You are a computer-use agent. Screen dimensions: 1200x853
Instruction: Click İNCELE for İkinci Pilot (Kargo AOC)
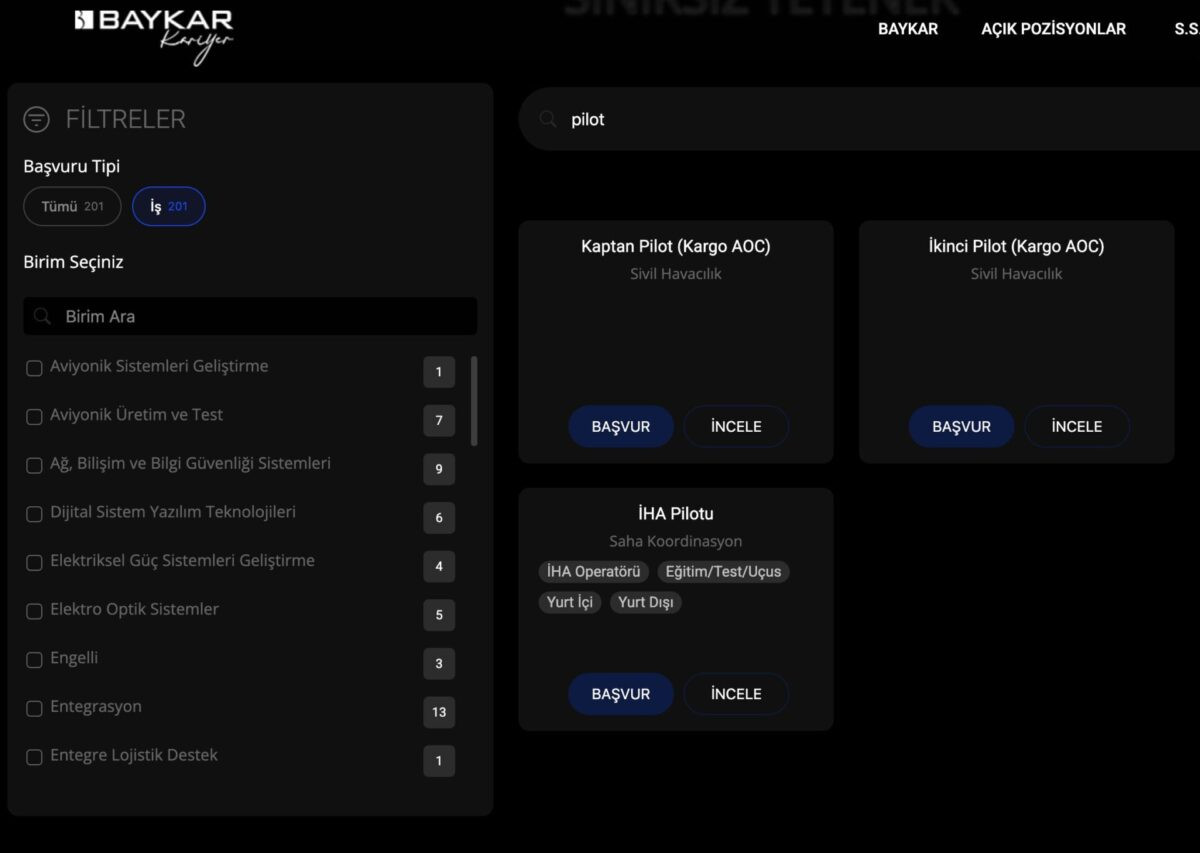(x=1077, y=426)
